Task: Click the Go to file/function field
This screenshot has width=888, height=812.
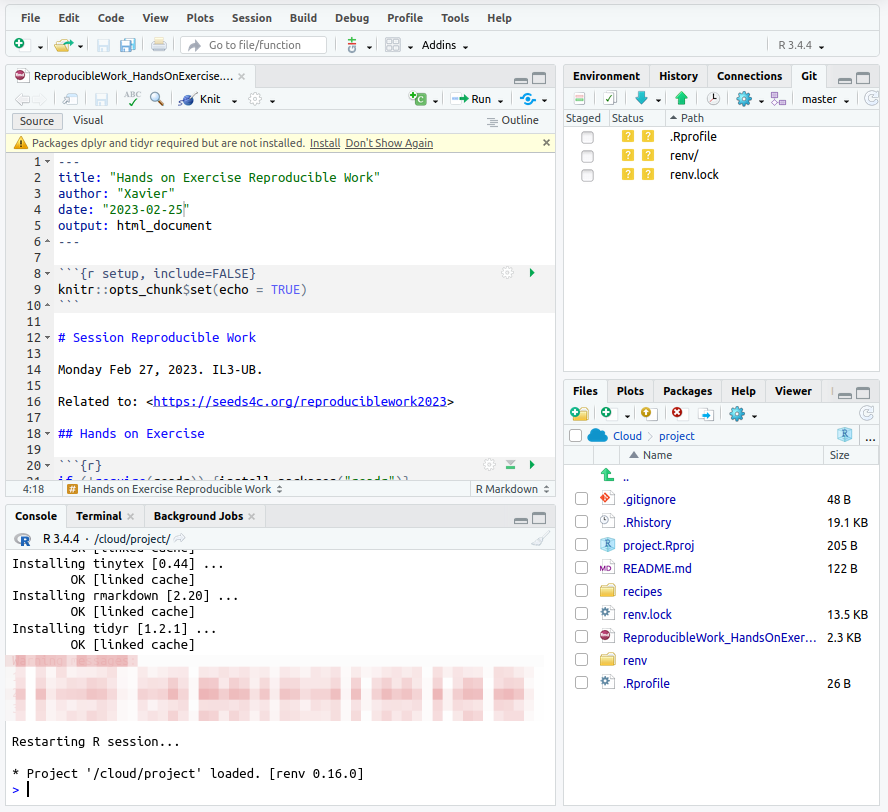Action: (x=254, y=45)
